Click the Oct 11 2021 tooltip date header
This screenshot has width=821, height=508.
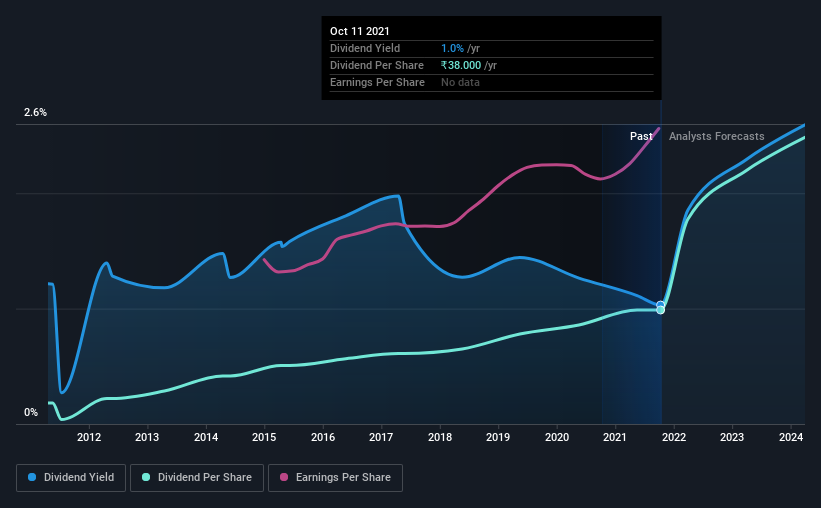(x=360, y=31)
